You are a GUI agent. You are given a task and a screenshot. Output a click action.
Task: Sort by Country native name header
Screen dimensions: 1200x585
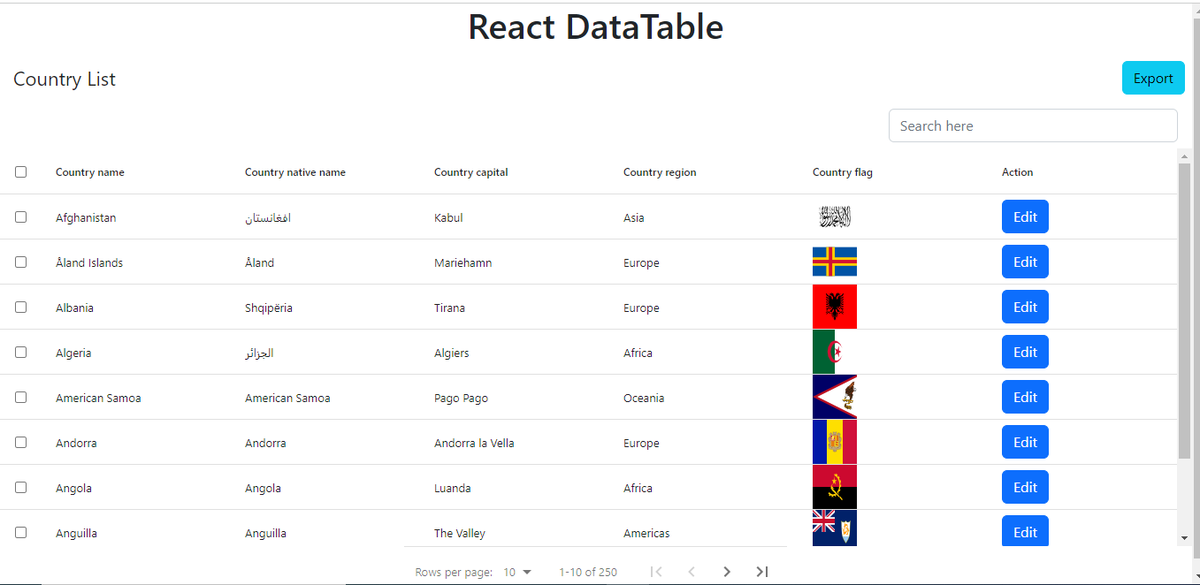tap(295, 172)
